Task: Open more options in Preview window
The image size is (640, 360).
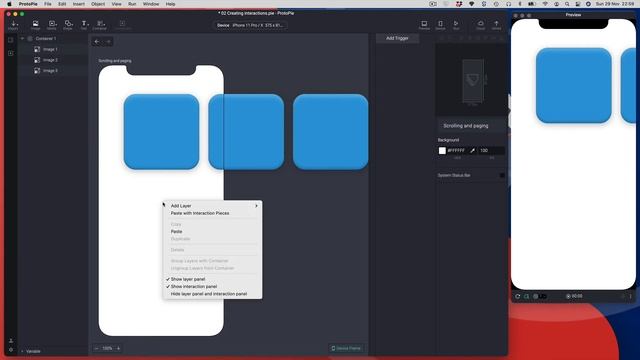Action: coord(630,296)
